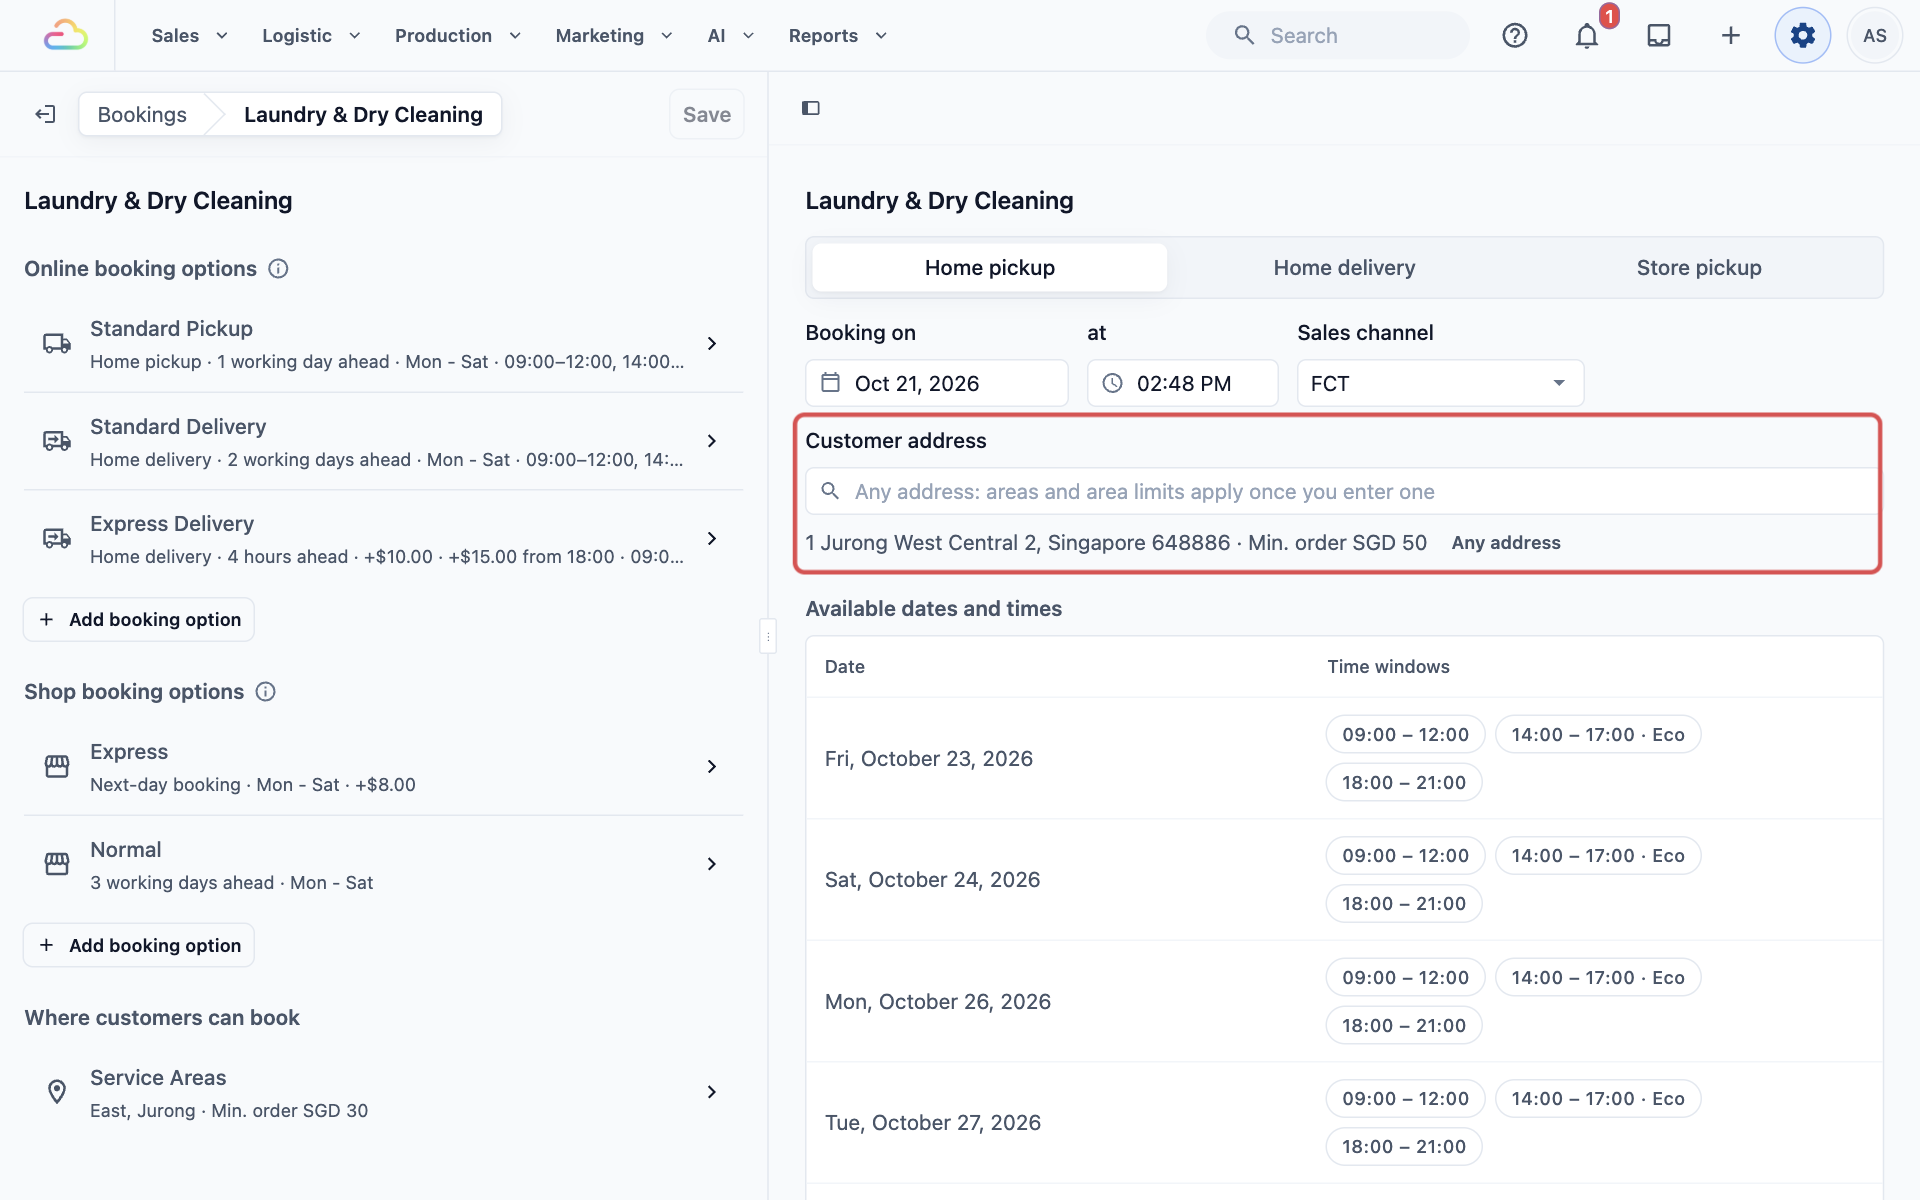Open the AS user avatar
The width and height of the screenshot is (1920, 1200).
coord(1875,35)
